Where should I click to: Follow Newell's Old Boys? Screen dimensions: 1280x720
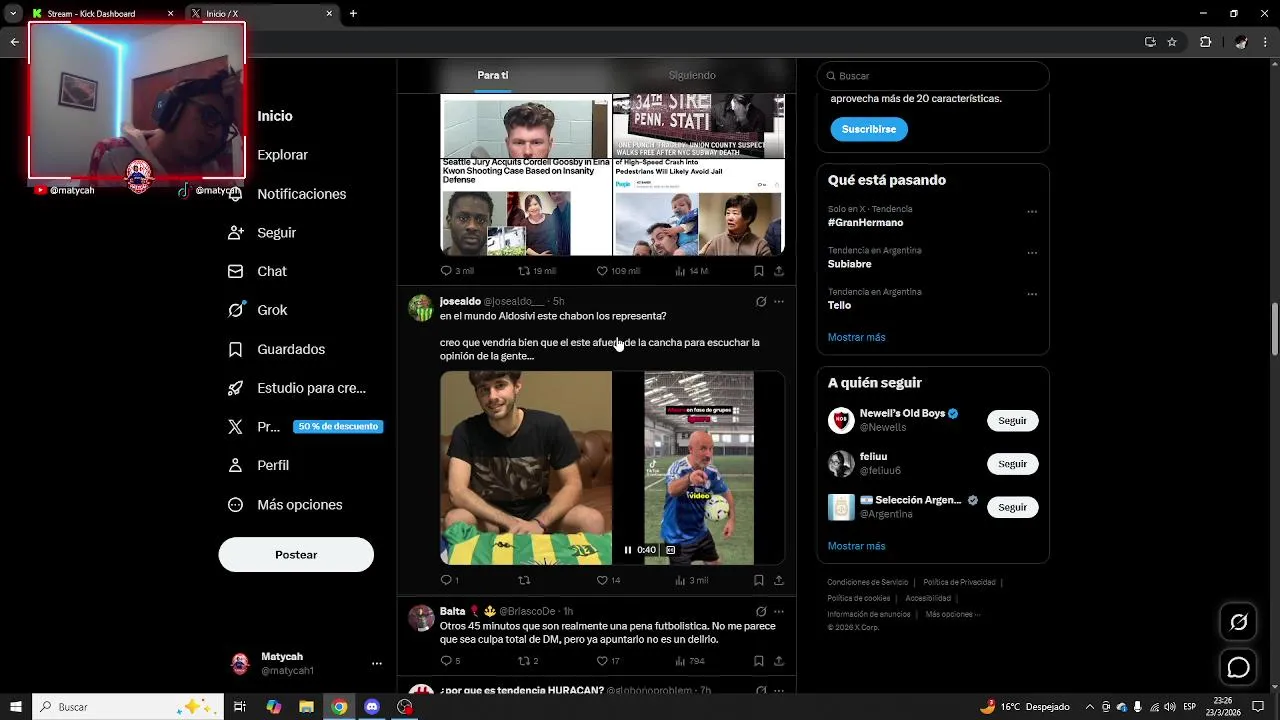point(1012,421)
